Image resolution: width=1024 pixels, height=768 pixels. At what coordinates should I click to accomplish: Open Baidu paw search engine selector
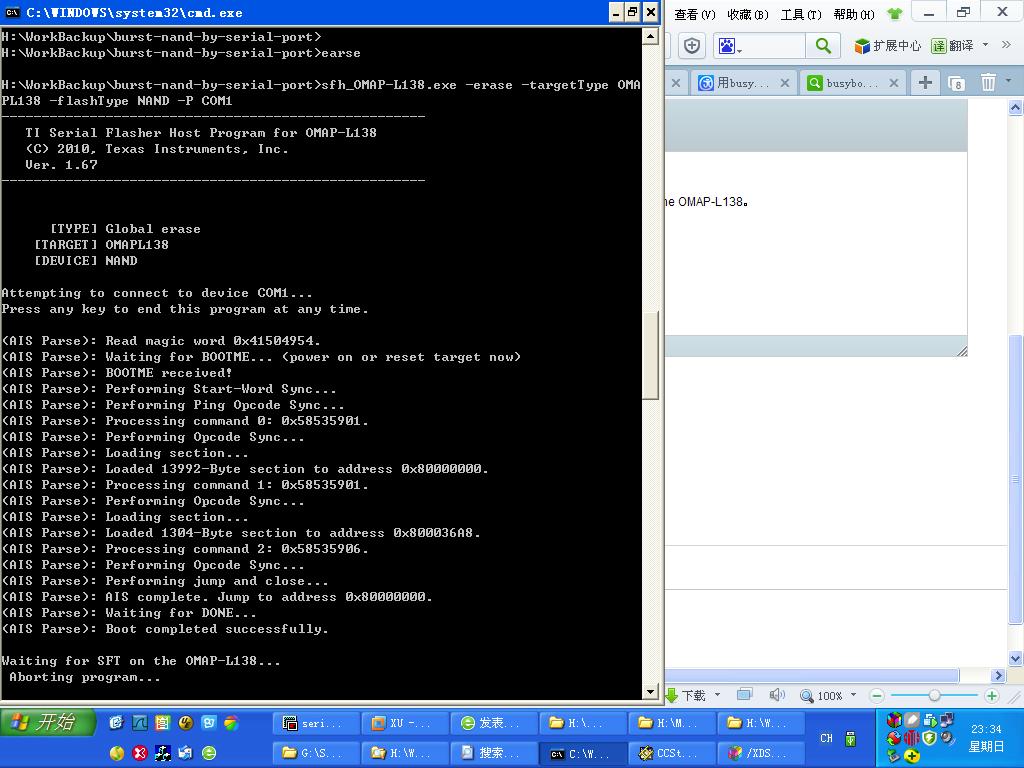pyautogui.click(x=729, y=46)
